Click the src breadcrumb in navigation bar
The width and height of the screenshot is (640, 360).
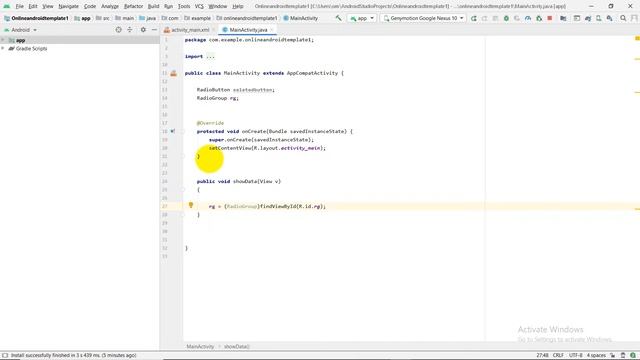click(103, 18)
